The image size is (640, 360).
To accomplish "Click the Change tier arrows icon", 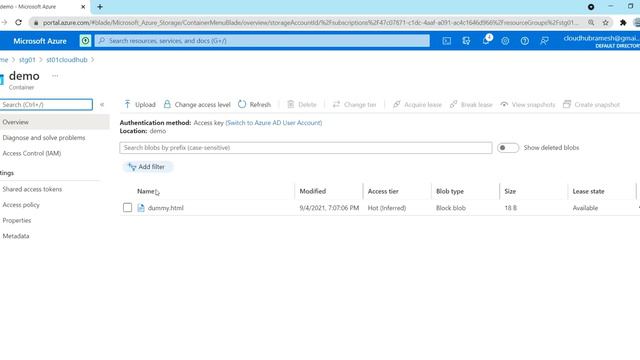I will (336, 104).
